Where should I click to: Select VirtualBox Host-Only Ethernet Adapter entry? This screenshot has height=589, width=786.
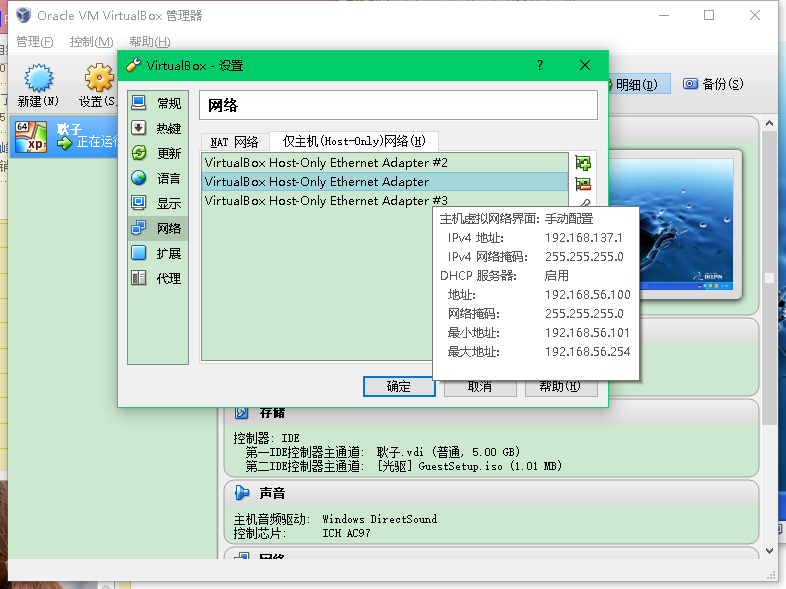coord(384,181)
